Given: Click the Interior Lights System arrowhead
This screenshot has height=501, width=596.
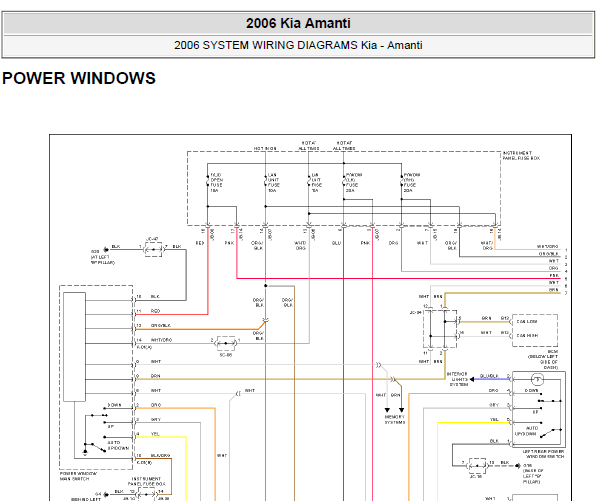Looking at the screenshot, I should tap(472, 379).
